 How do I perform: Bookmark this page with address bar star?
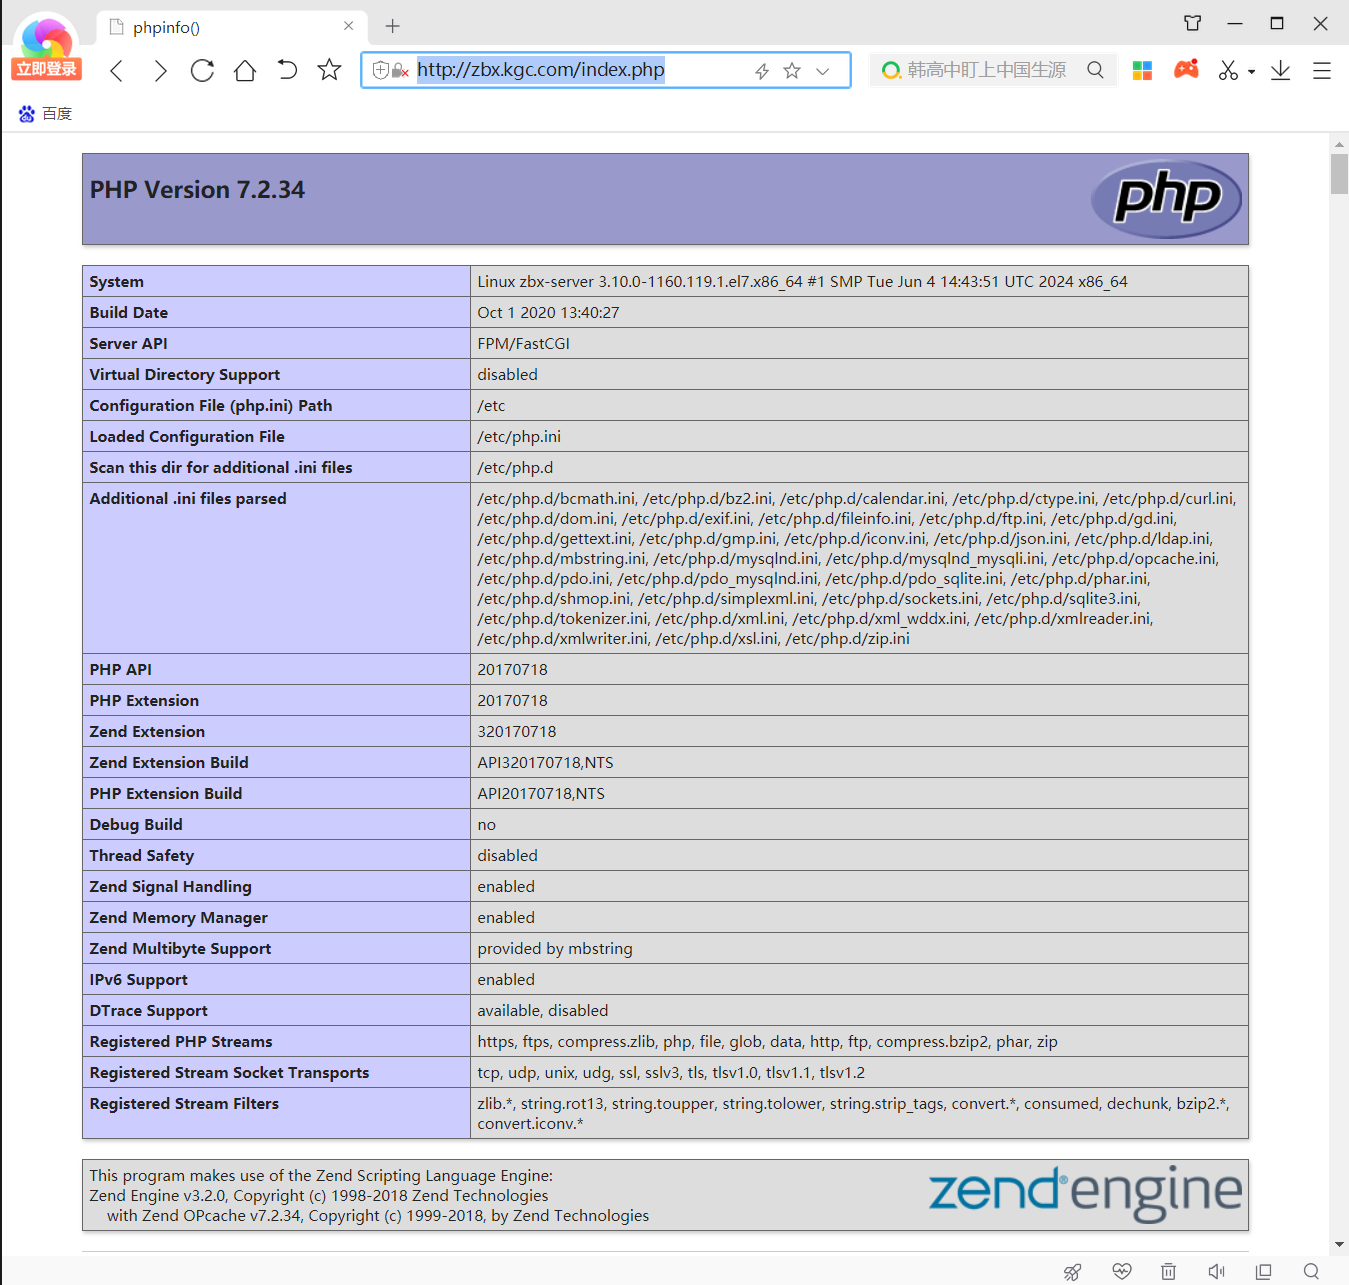click(x=792, y=70)
